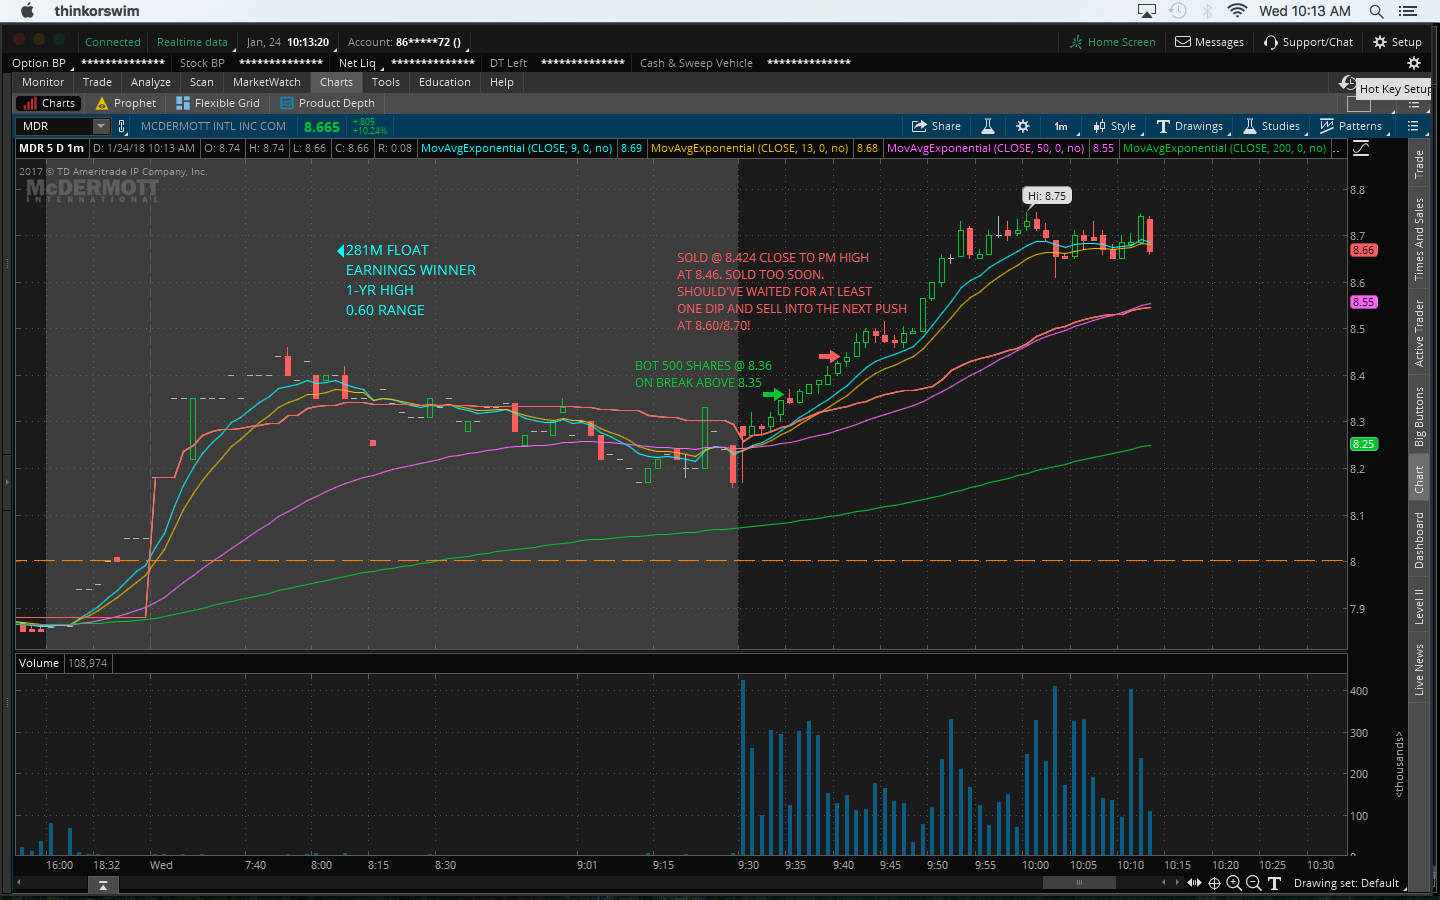
Task: Open the Active Trader side tab
Action: click(x=1419, y=333)
